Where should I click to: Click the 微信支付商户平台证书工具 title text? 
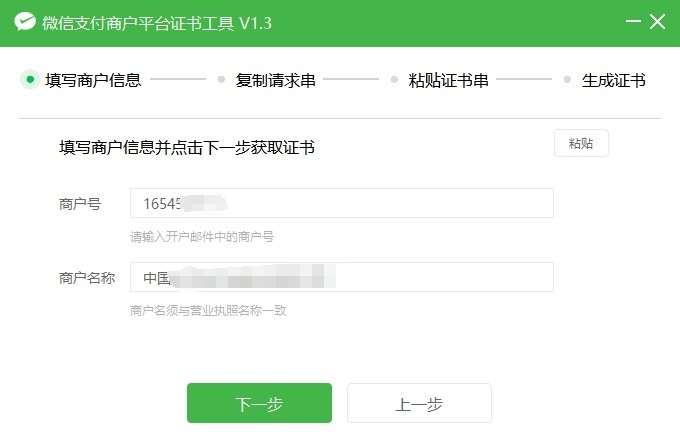(x=137, y=23)
